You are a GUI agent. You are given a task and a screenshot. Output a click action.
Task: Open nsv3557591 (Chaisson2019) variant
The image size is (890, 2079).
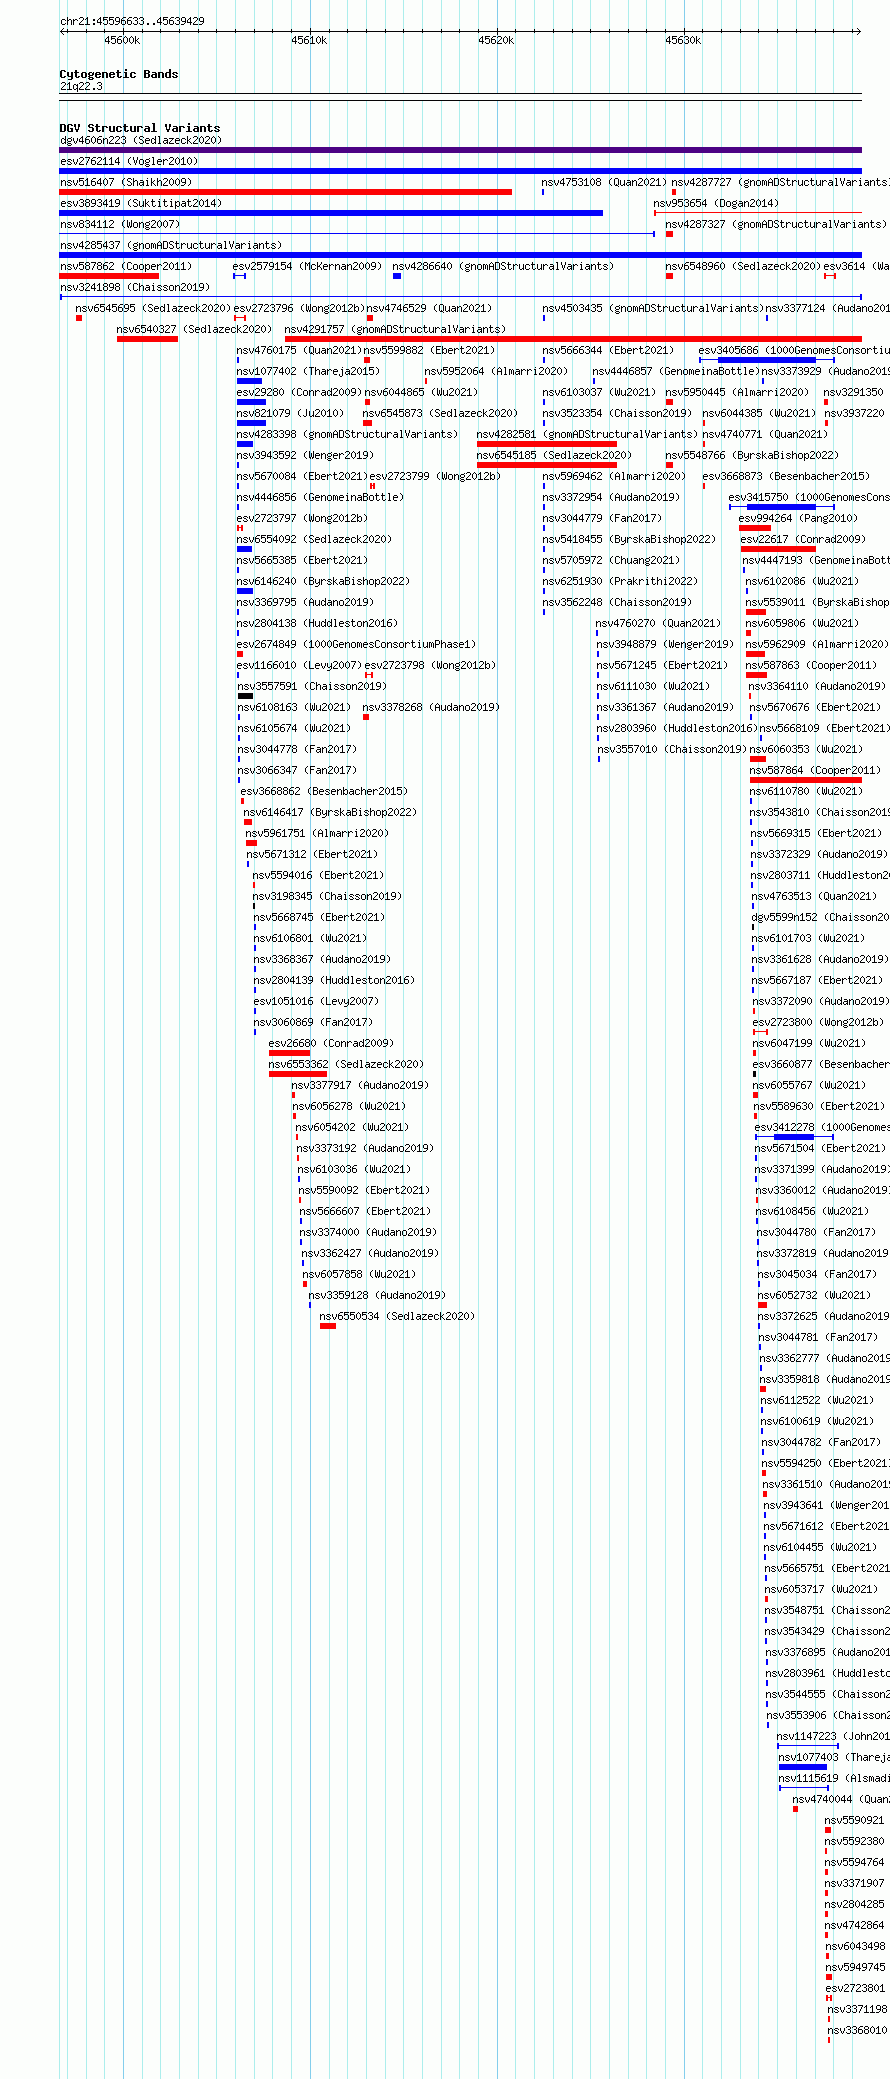coord(311,687)
